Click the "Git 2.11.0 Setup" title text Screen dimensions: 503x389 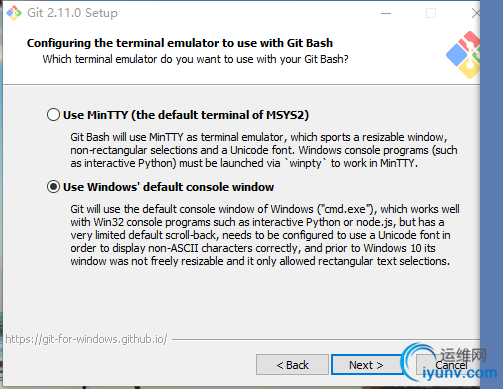(x=72, y=13)
